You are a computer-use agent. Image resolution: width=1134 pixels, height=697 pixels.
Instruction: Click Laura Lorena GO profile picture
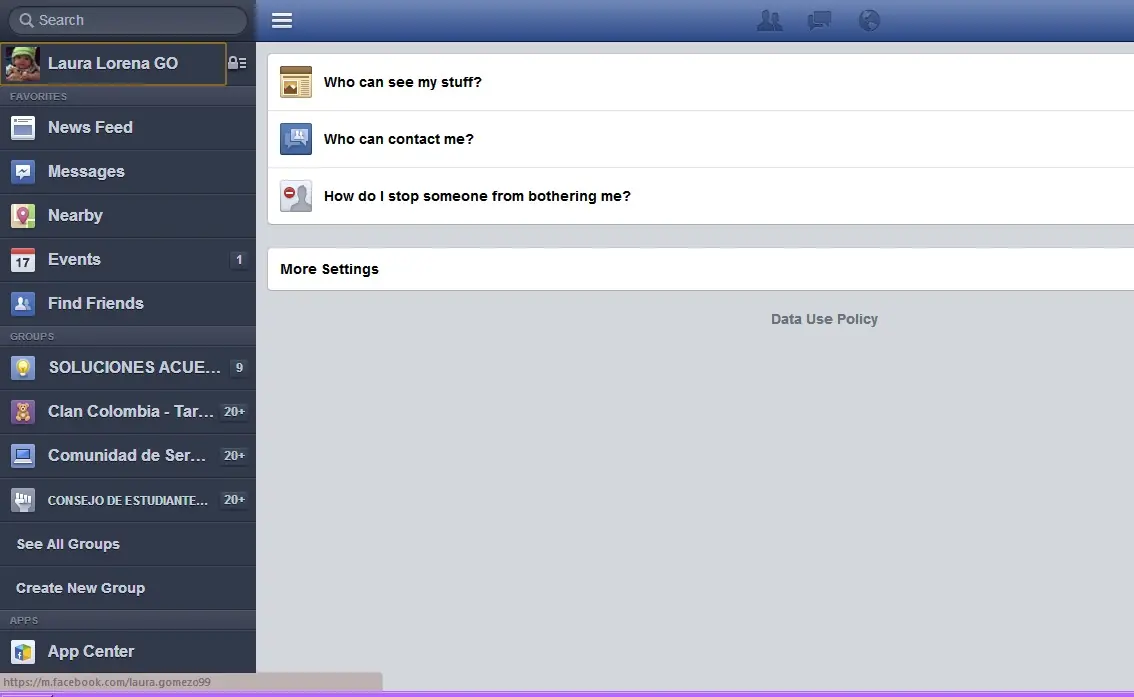(22, 64)
